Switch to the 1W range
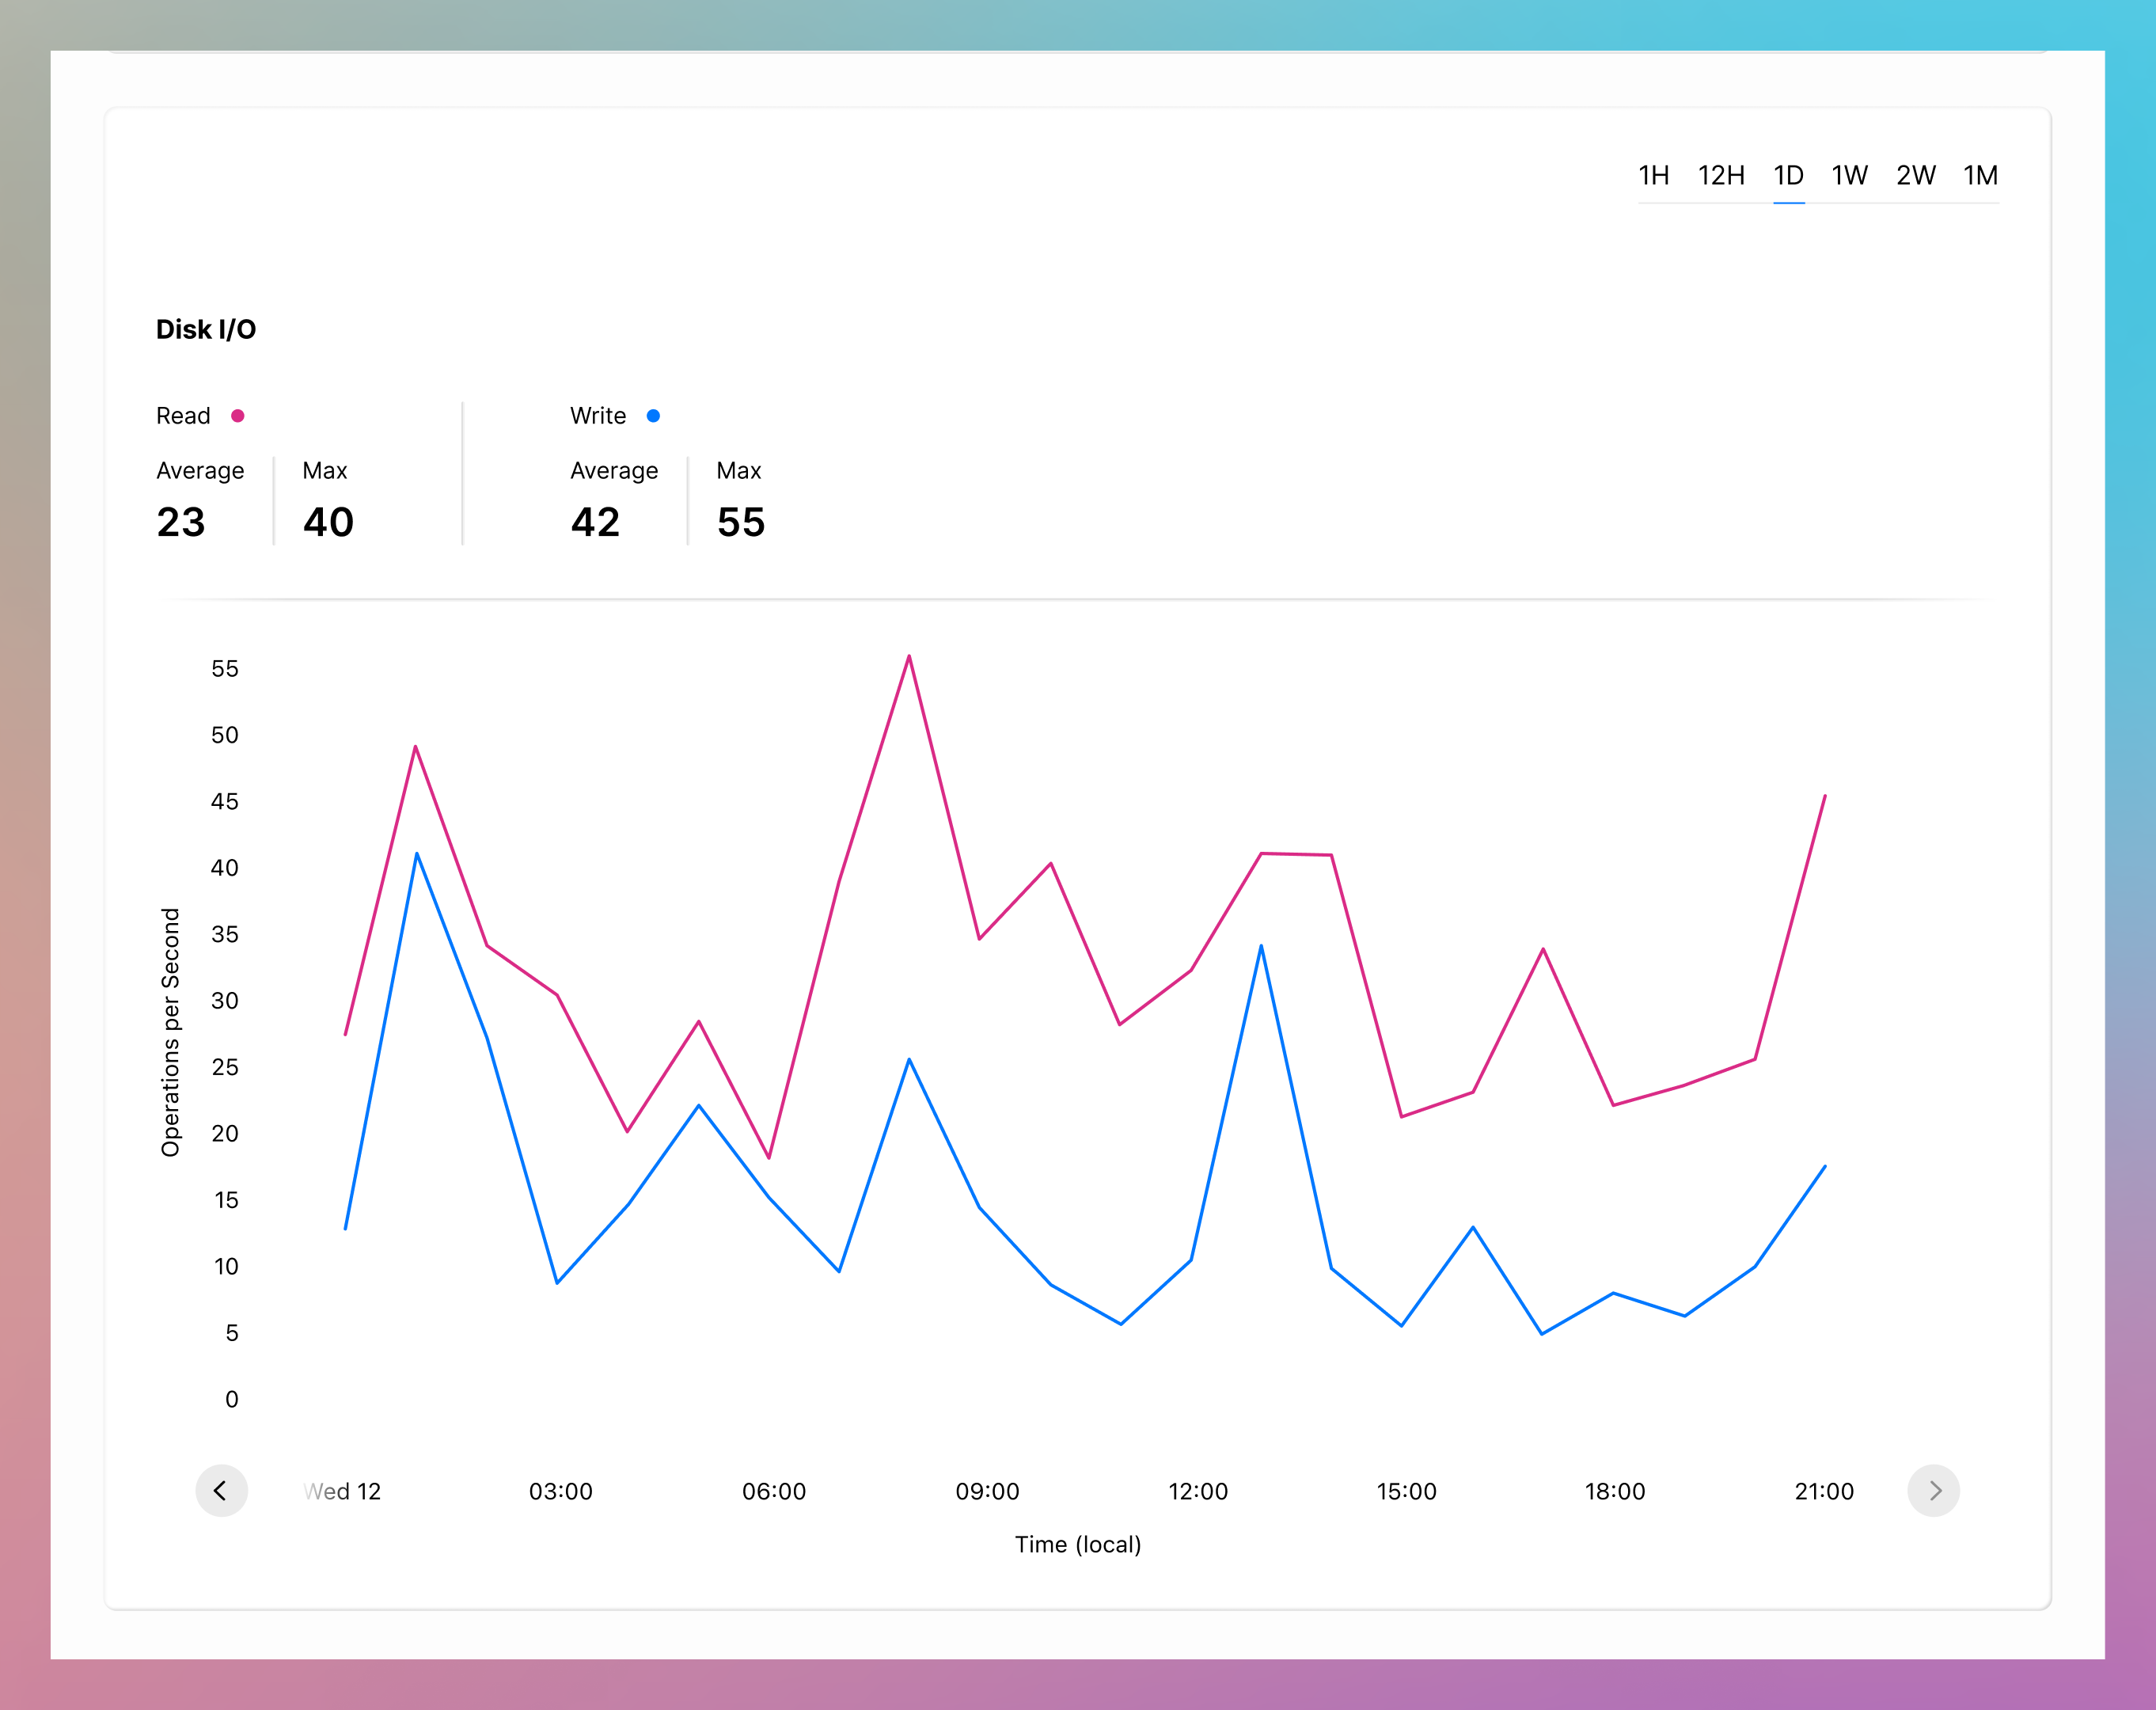 click(1849, 176)
